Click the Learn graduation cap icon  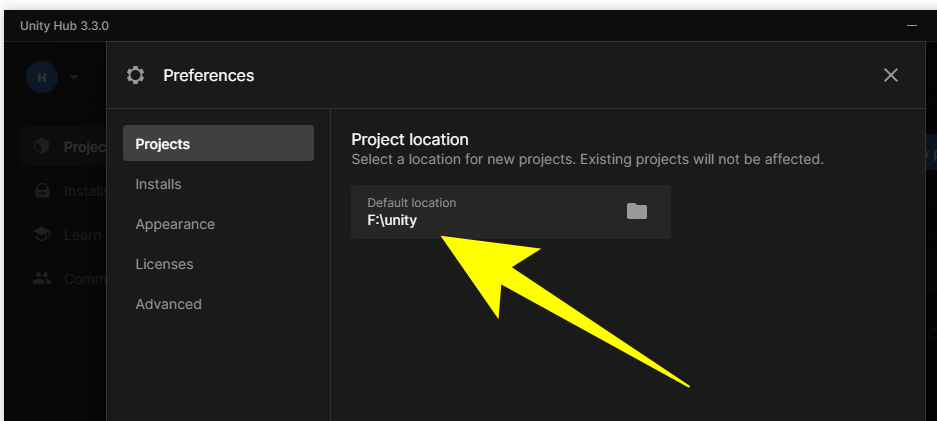coord(41,234)
